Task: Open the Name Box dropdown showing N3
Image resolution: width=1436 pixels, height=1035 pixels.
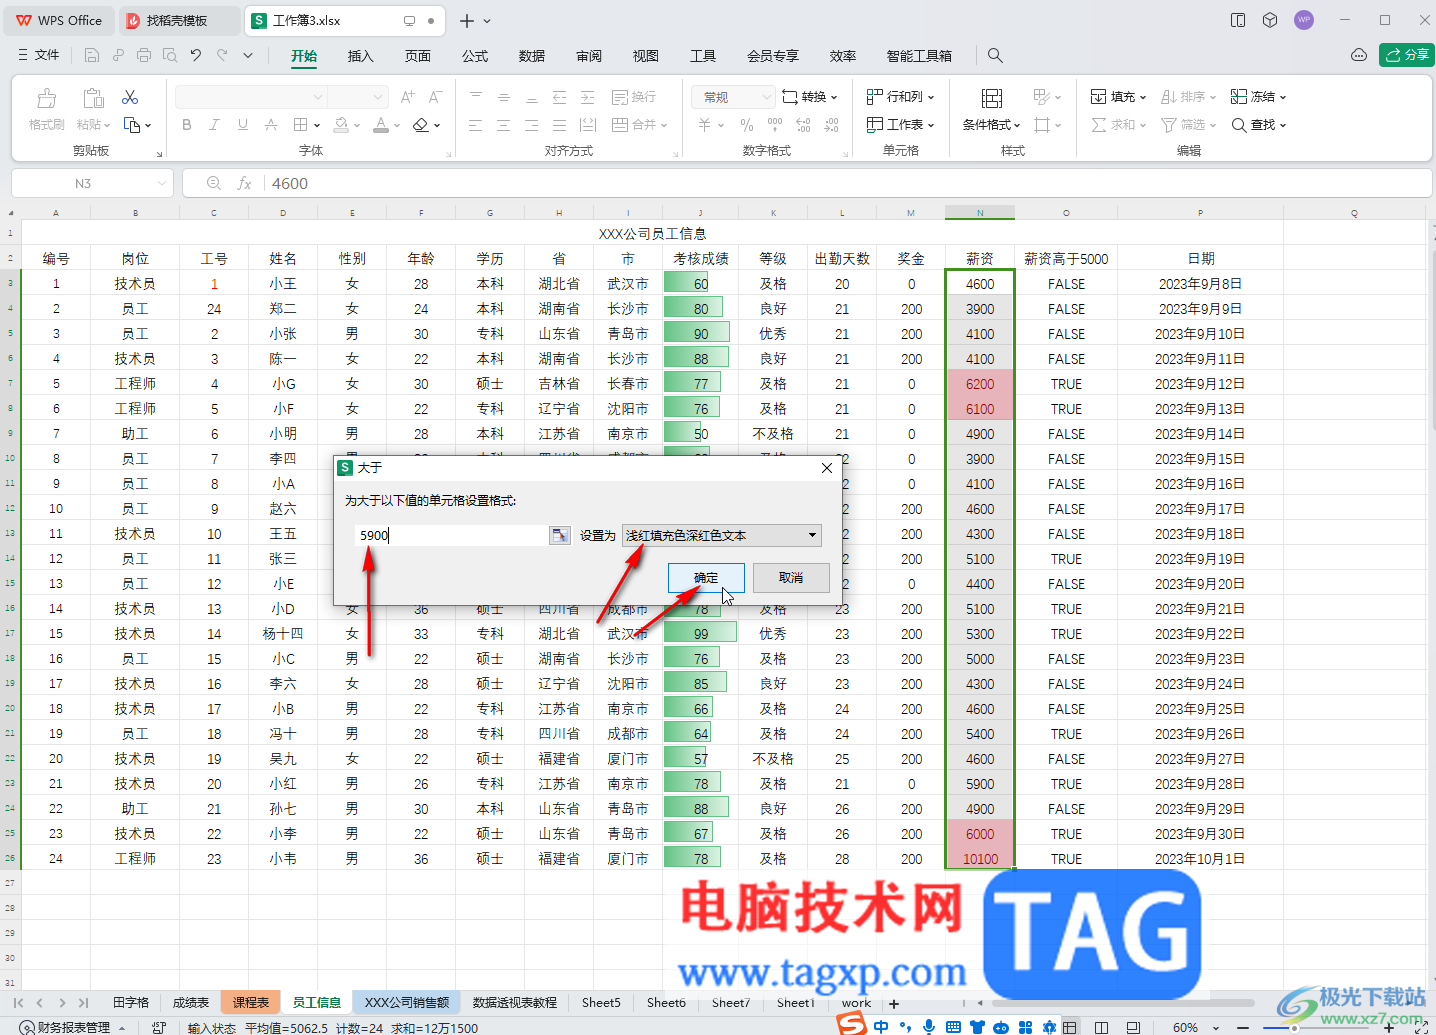Action: (162, 183)
